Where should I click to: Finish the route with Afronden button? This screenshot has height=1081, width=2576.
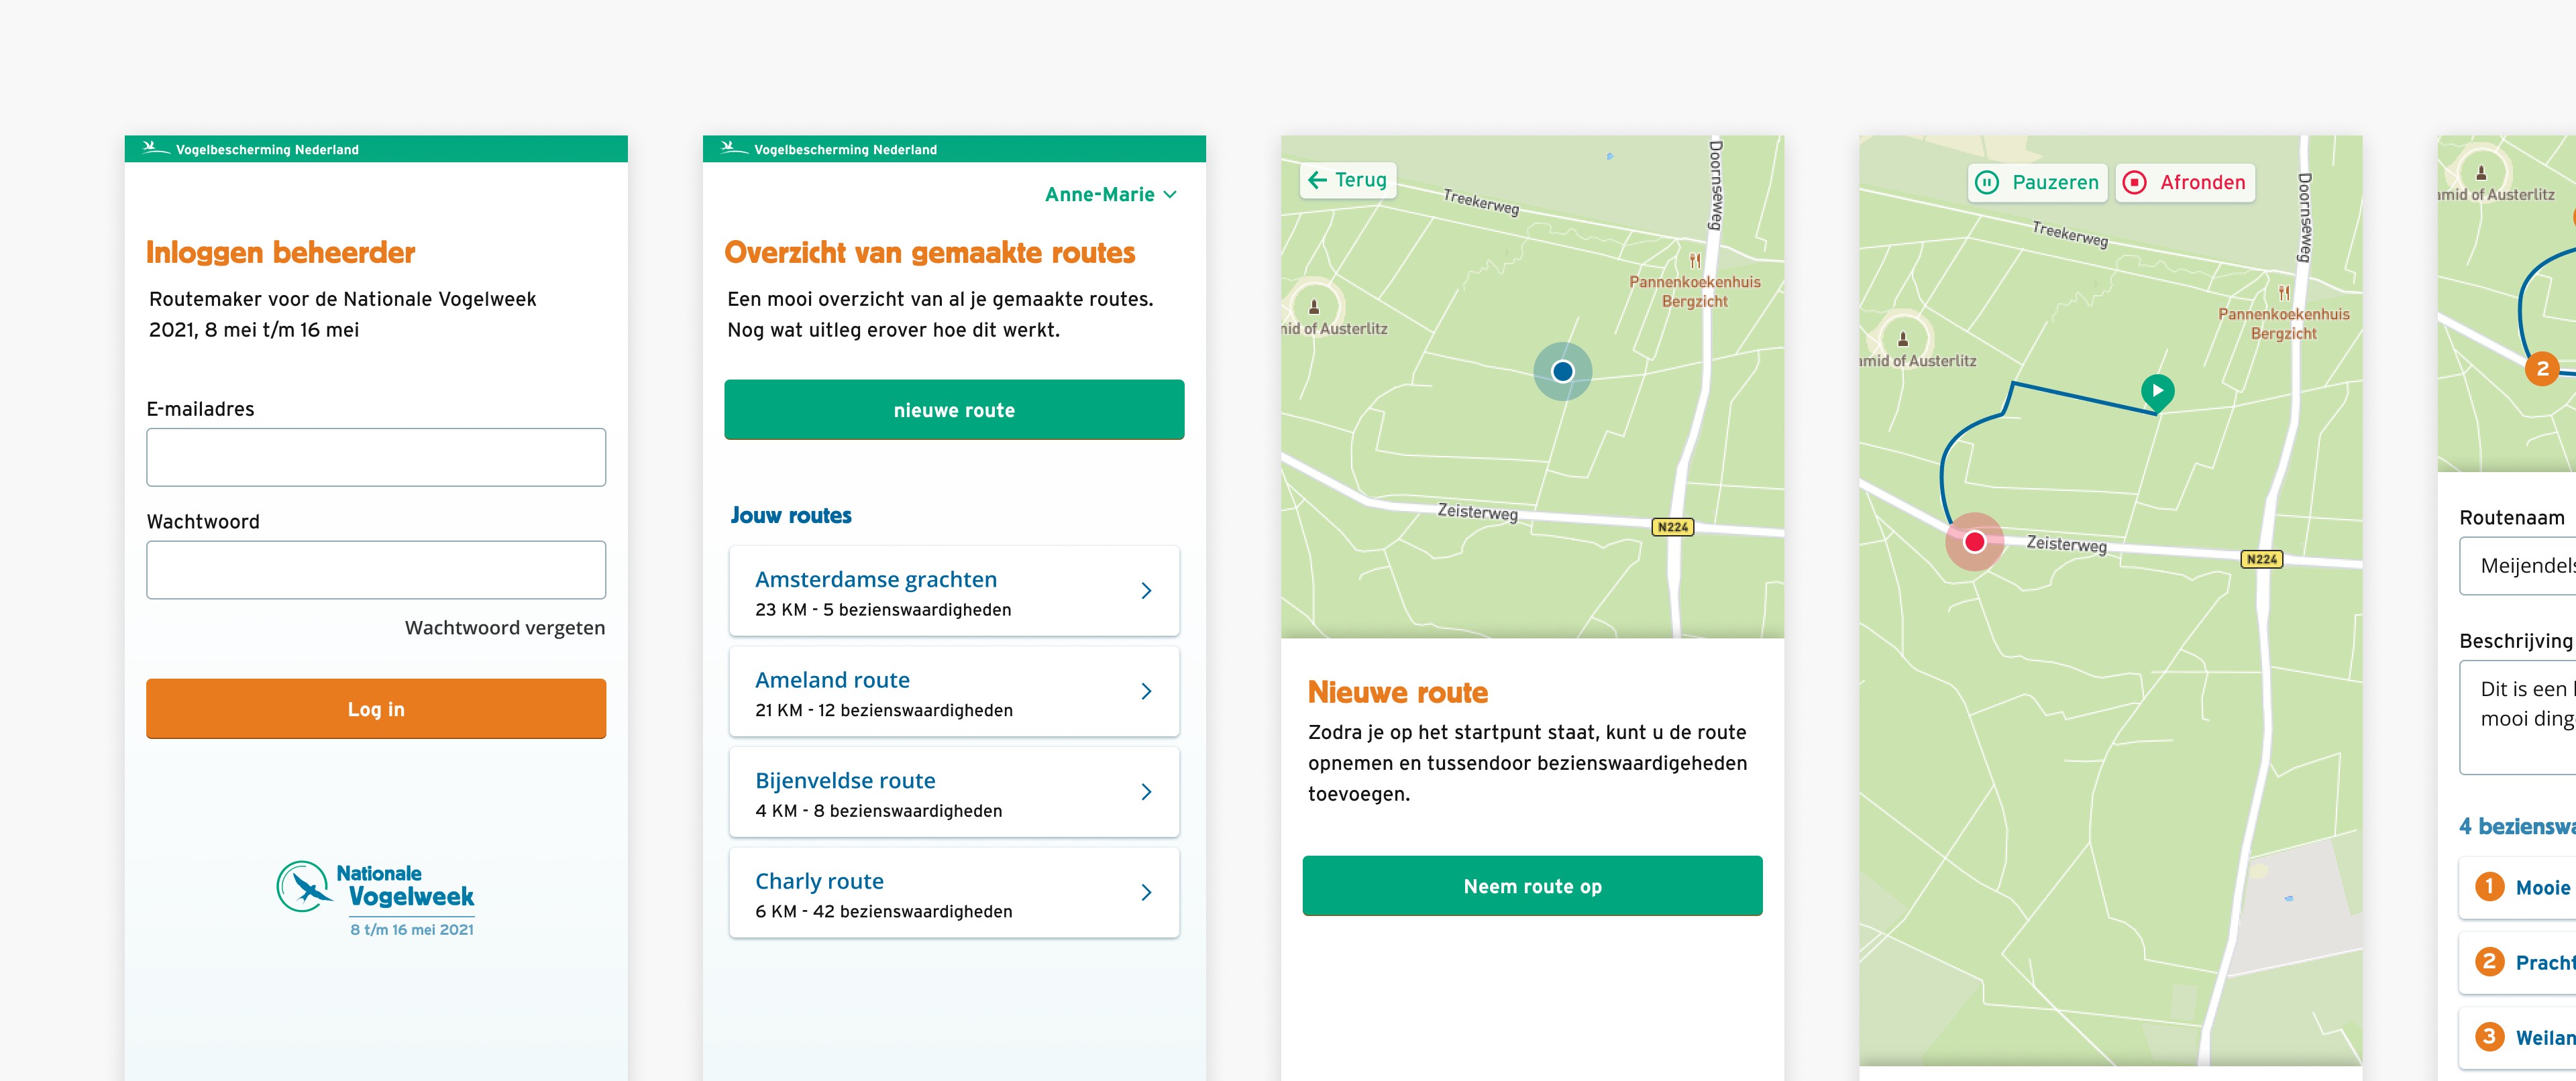(x=2185, y=182)
